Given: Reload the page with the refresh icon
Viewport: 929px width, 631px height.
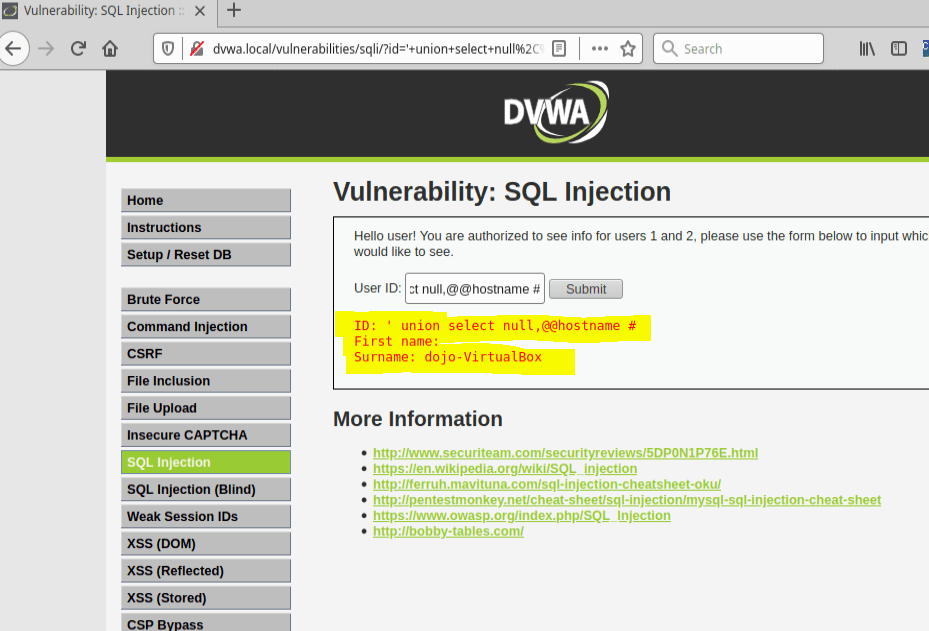Looking at the screenshot, I should (x=78, y=49).
